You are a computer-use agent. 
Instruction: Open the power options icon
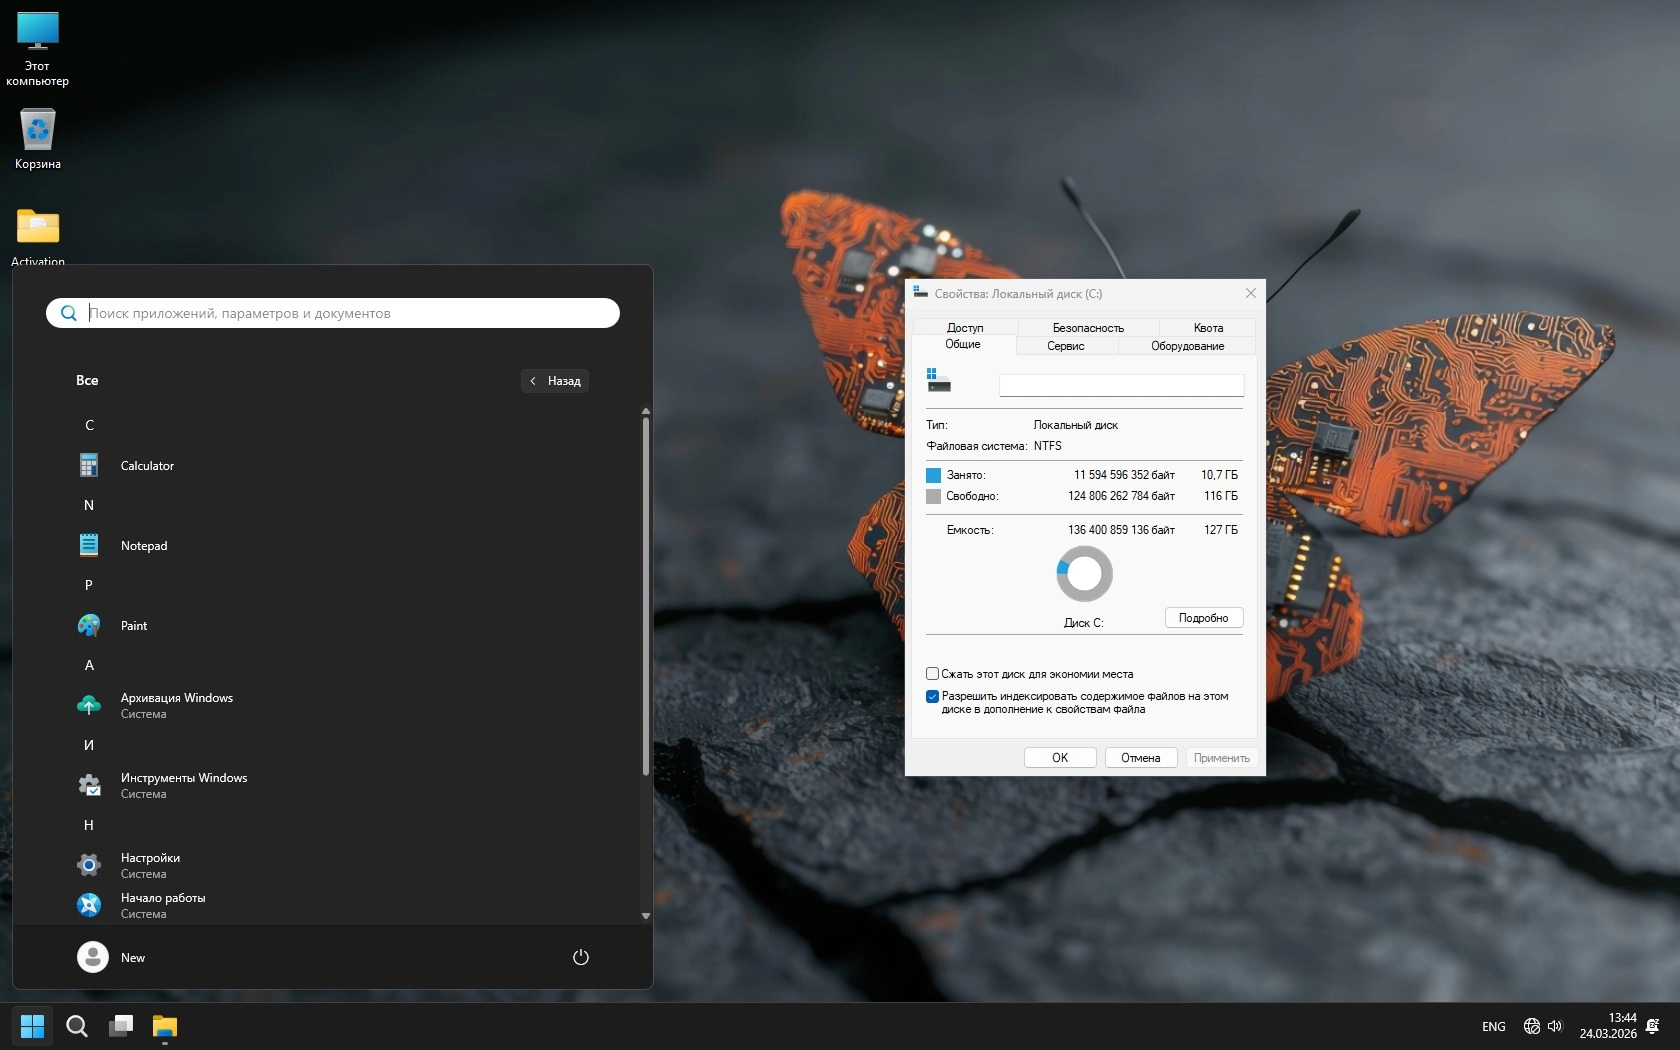[581, 957]
